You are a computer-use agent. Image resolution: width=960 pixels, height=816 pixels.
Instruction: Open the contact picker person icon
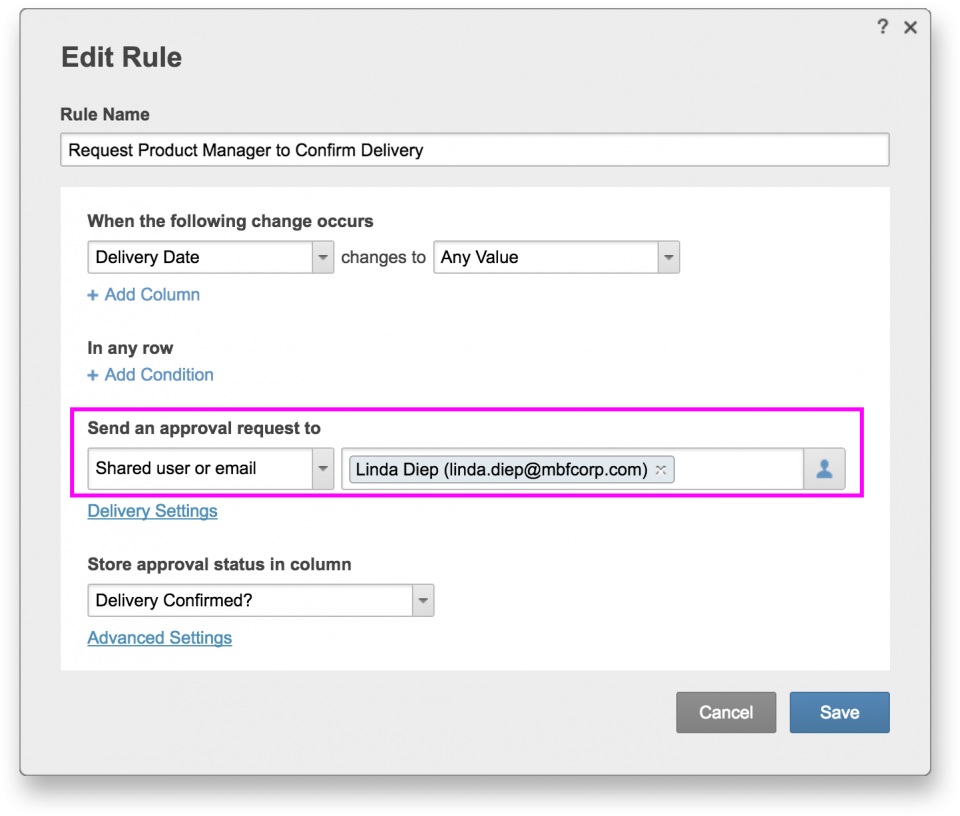[824, 469]
